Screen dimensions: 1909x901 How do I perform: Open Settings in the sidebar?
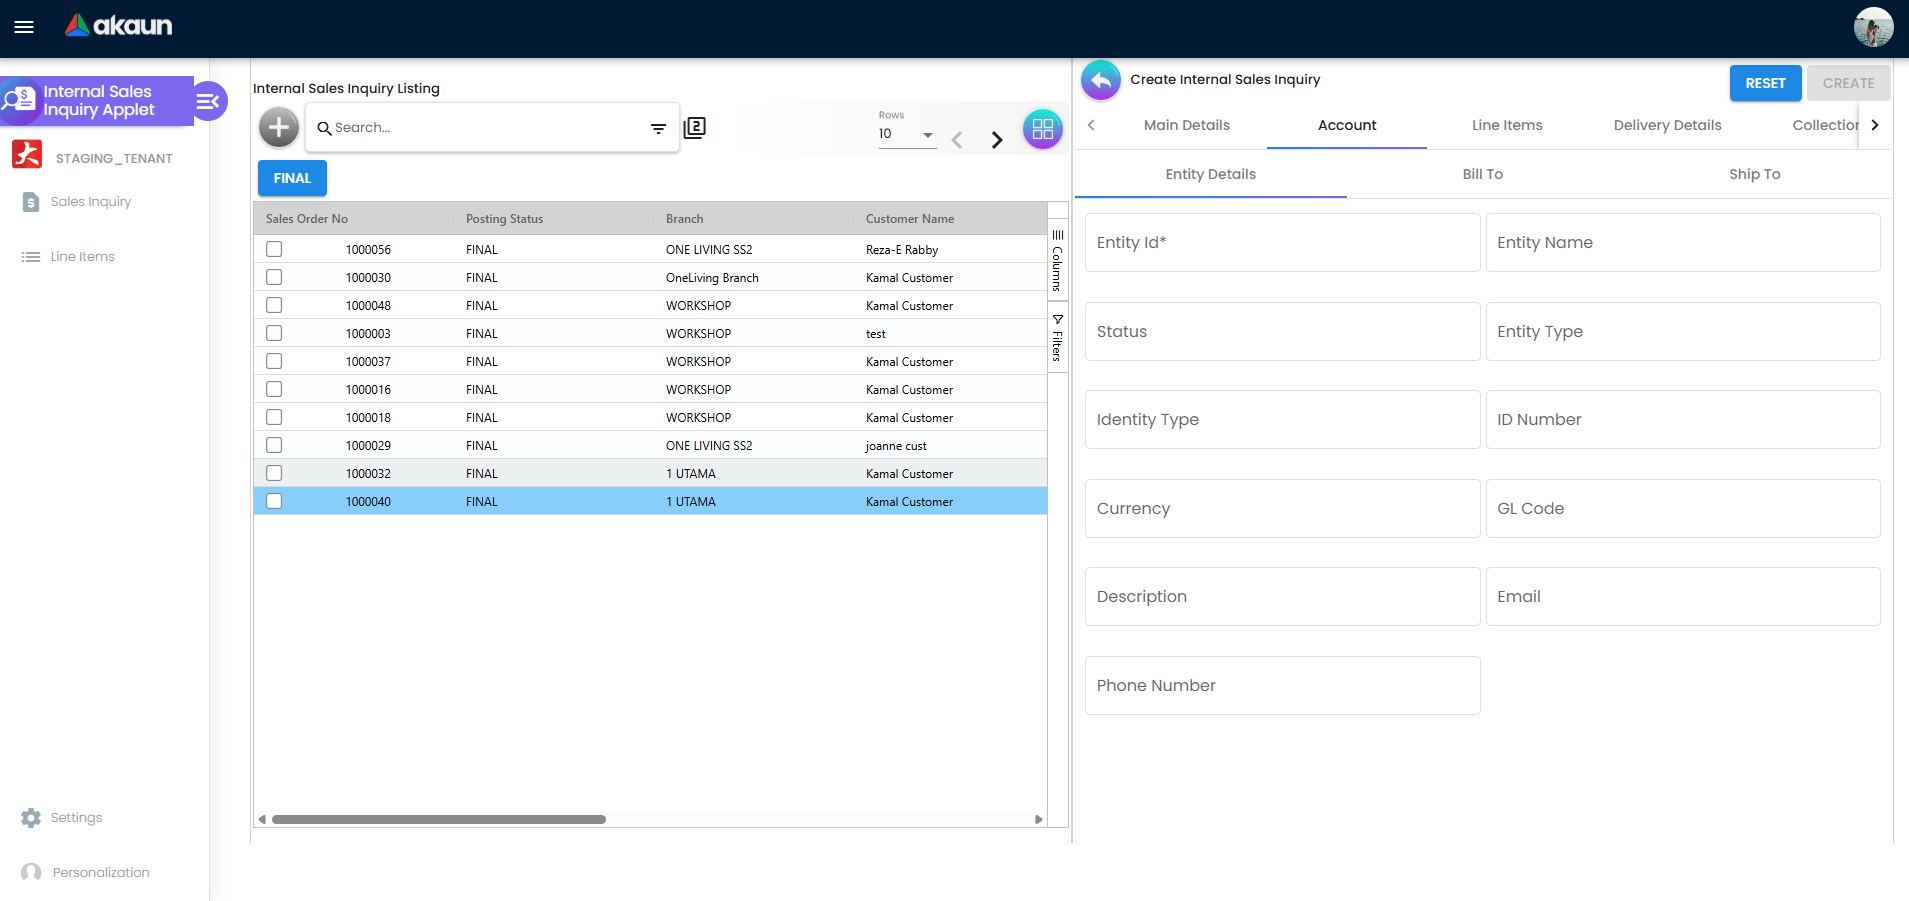coord(76,818)
